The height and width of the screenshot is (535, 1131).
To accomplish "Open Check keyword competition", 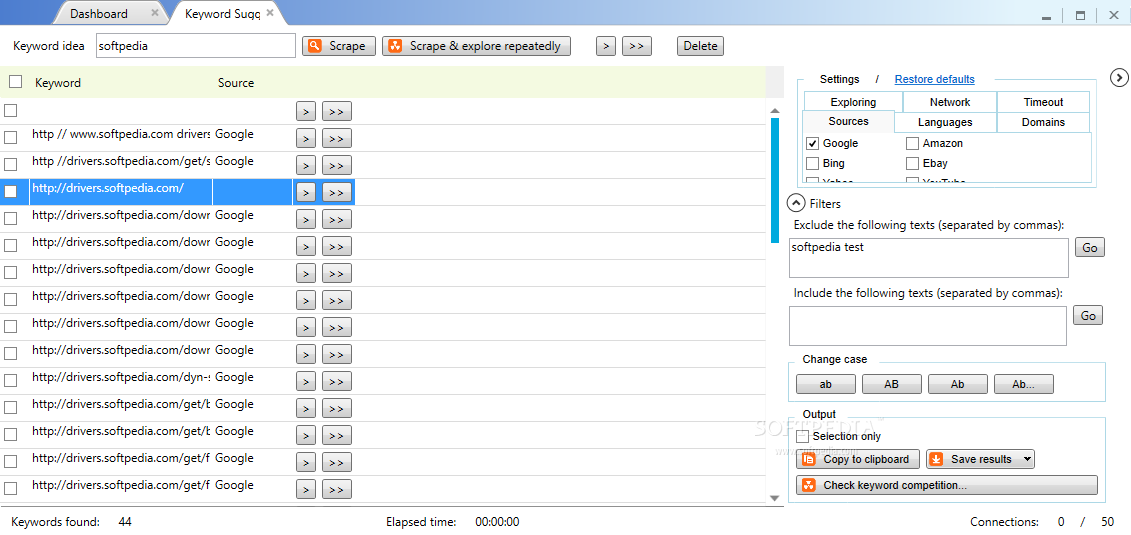I will coord(946,485).
